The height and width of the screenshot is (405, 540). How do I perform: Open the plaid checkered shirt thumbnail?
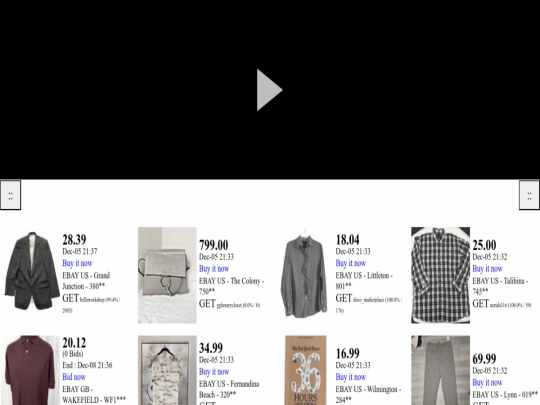point(440,275)
